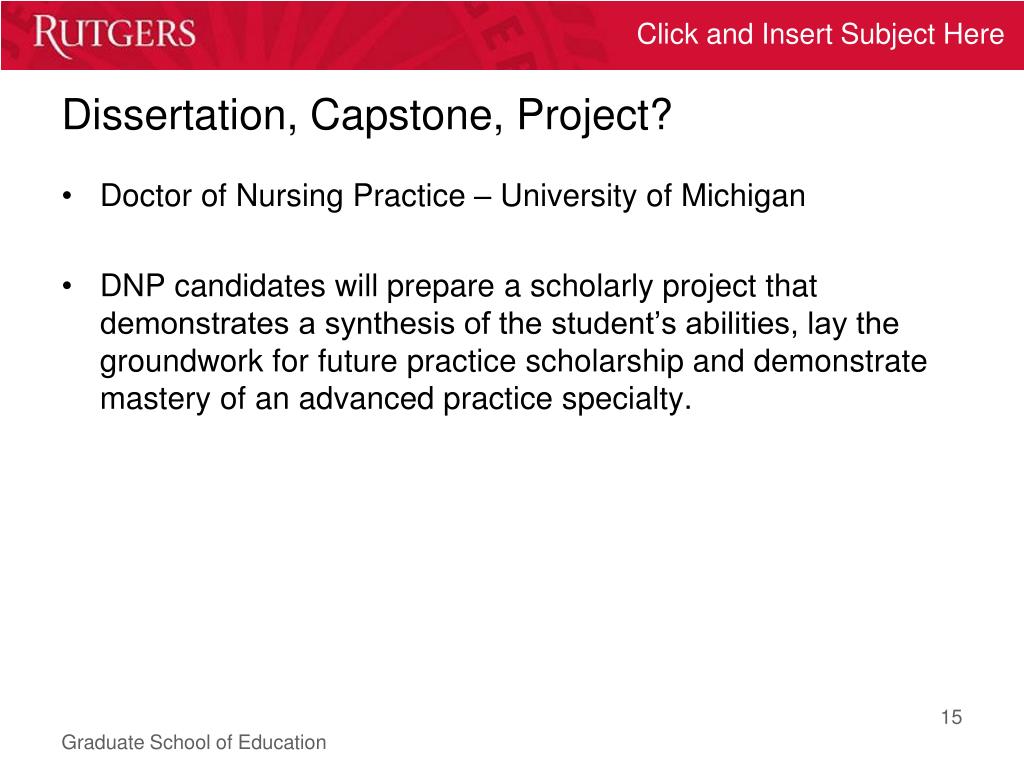Click the line "mastery of an advanced practice specialty."
Screen dimensions: 1024x768
click(x=395, y=400)
